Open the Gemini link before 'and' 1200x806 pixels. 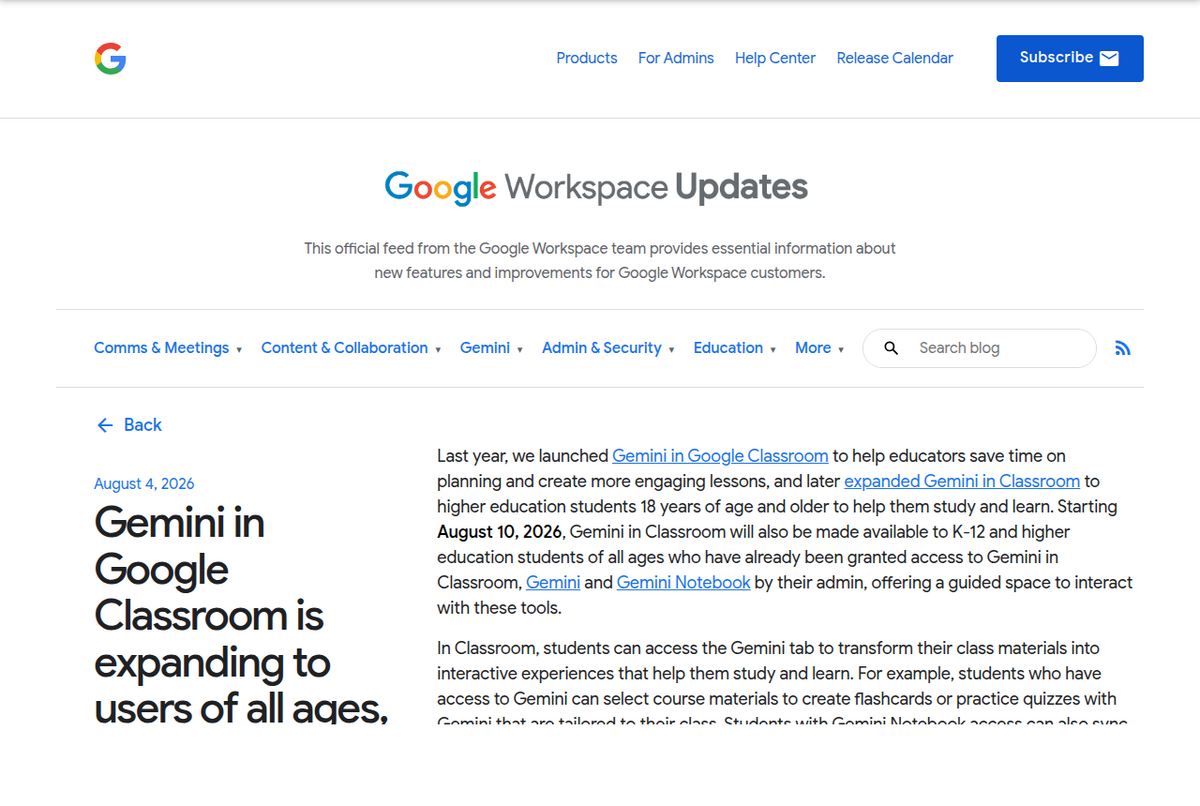pos(553,582)
